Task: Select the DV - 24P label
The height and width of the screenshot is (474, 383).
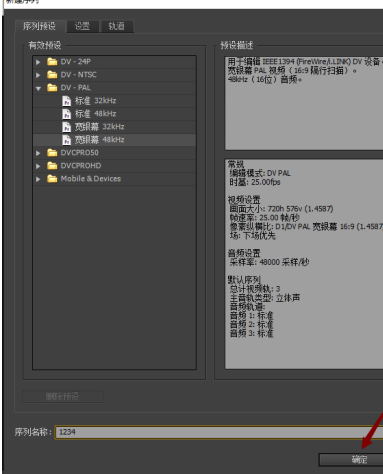Action: (76, 62)
